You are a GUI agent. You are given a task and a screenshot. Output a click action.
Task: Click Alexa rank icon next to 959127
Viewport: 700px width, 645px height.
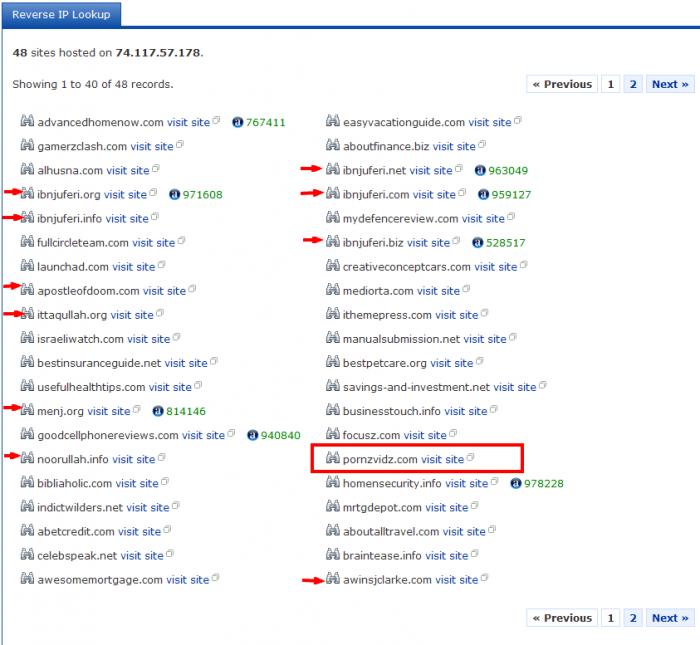[483, 195]
